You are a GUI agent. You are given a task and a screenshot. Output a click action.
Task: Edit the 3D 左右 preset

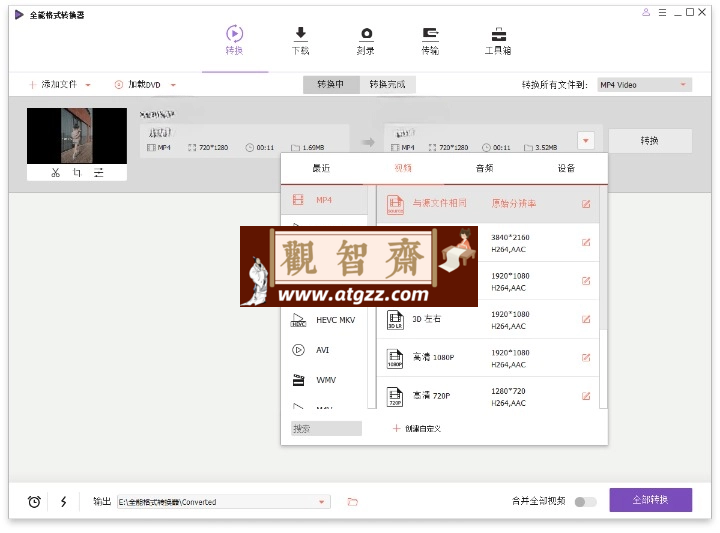point(586,319)
